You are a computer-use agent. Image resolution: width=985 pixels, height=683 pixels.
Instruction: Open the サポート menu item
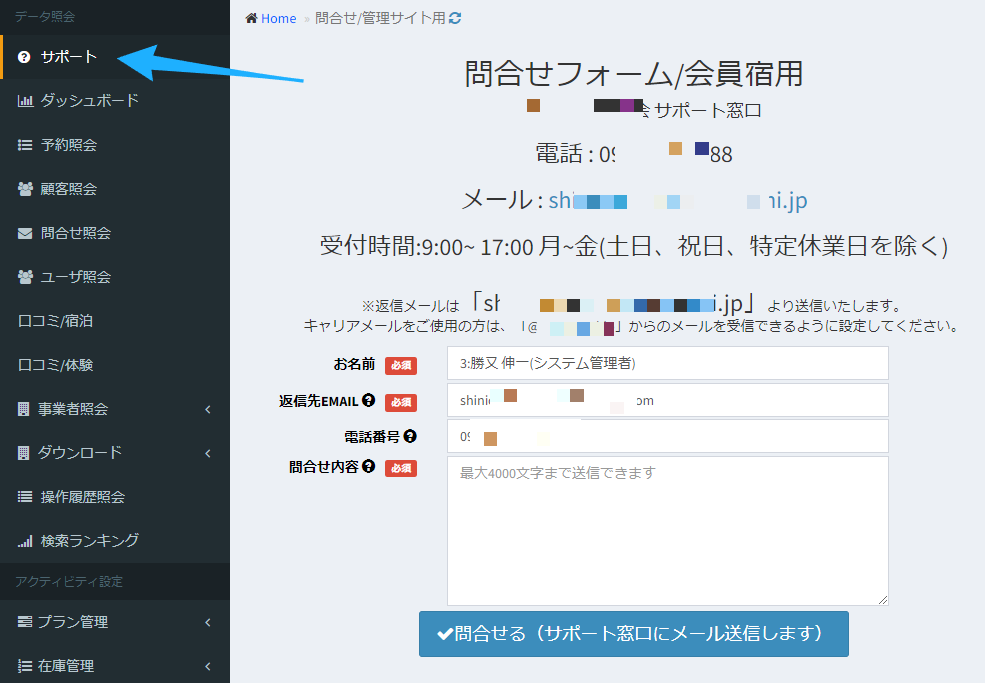click(x=115, y=57)
